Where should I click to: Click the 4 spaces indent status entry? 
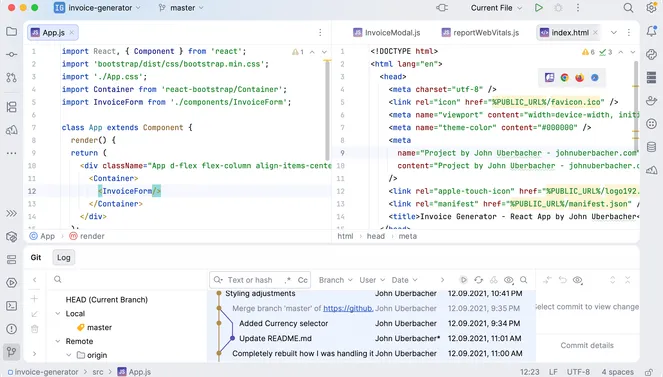click(617, 372)
